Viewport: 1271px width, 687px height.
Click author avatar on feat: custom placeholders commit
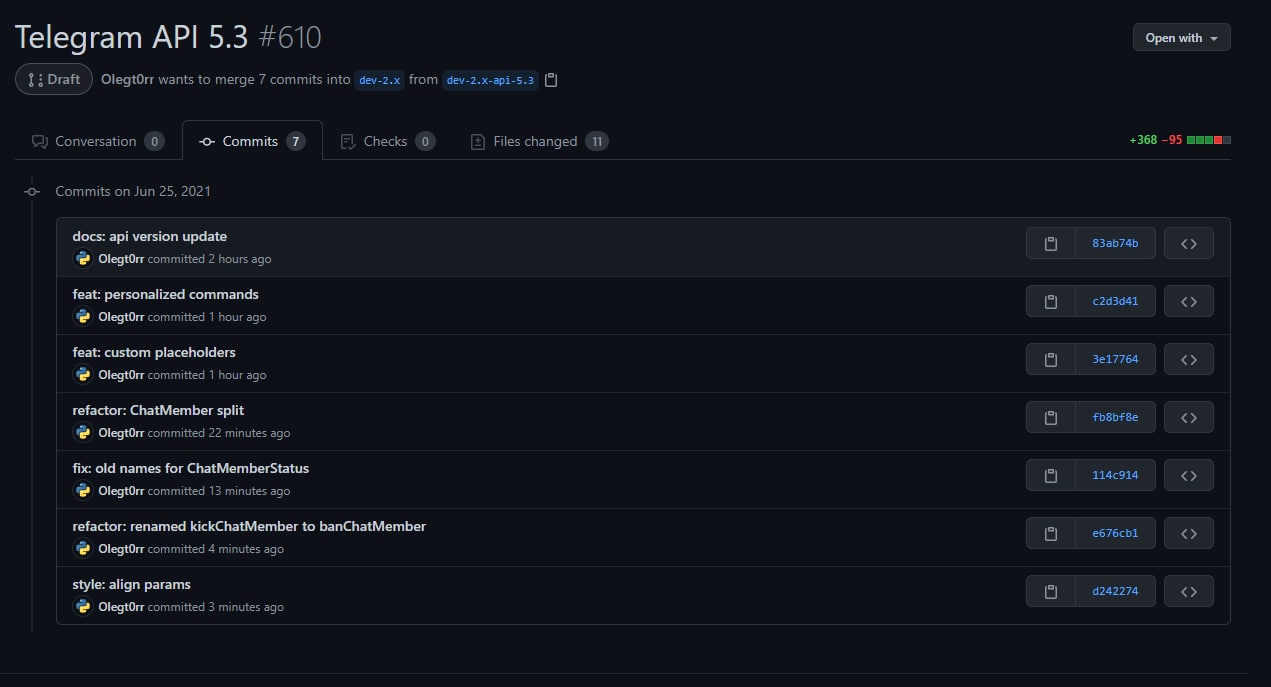(x=83, y=375)
